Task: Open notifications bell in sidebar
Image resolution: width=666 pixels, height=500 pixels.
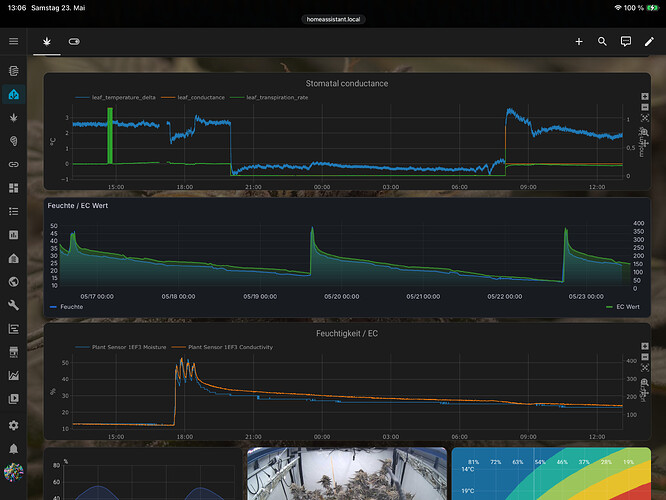Action: [14, 449]
